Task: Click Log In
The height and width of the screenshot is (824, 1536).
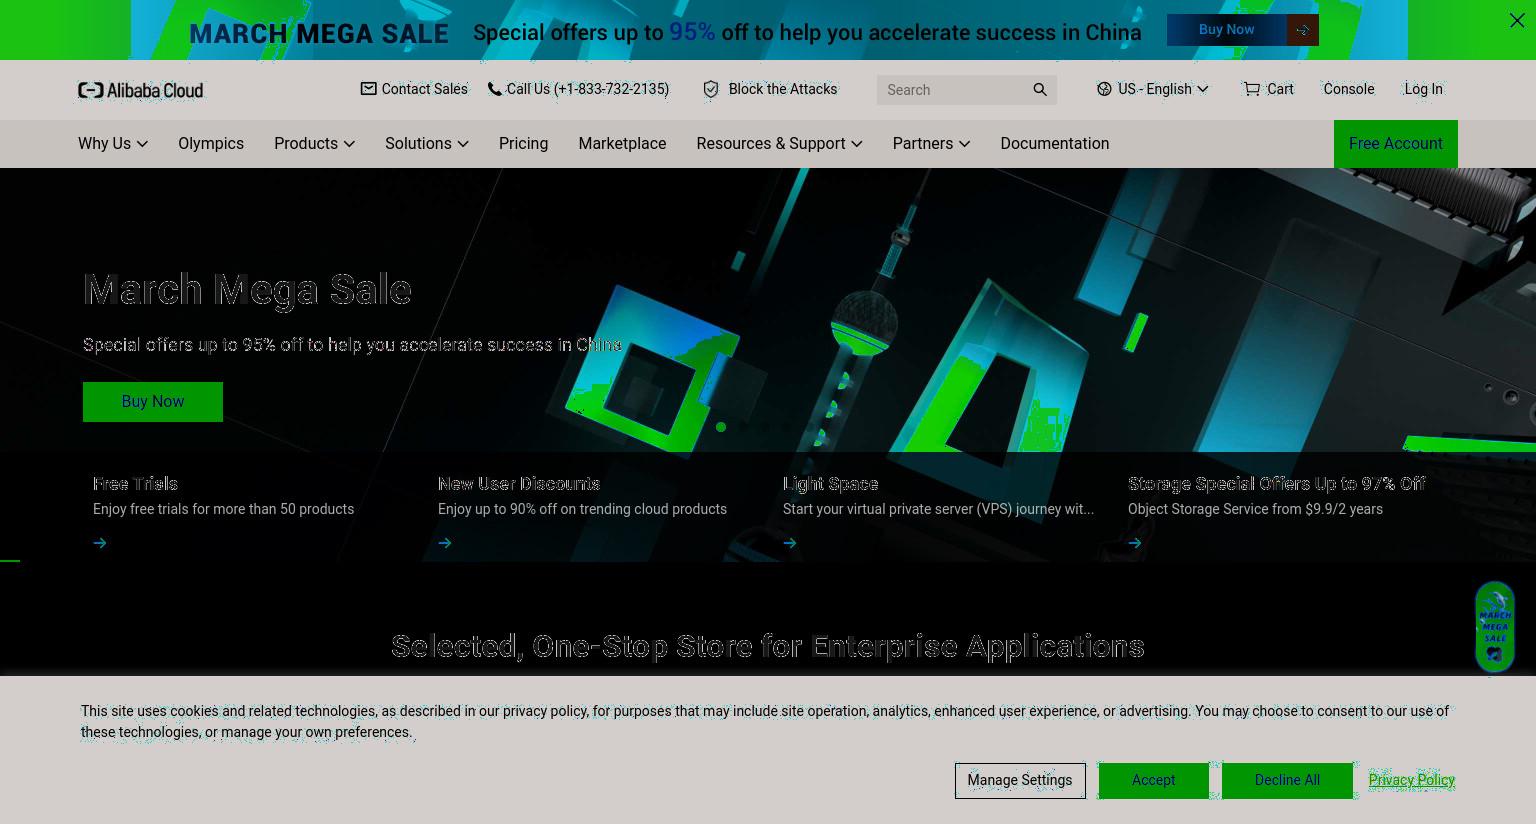Action: point(1423,89)
